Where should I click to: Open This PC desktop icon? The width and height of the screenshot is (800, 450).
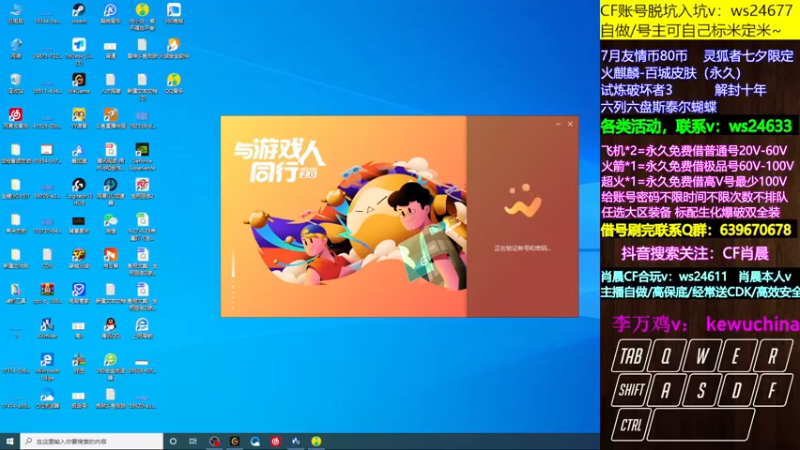click(16, 13)
